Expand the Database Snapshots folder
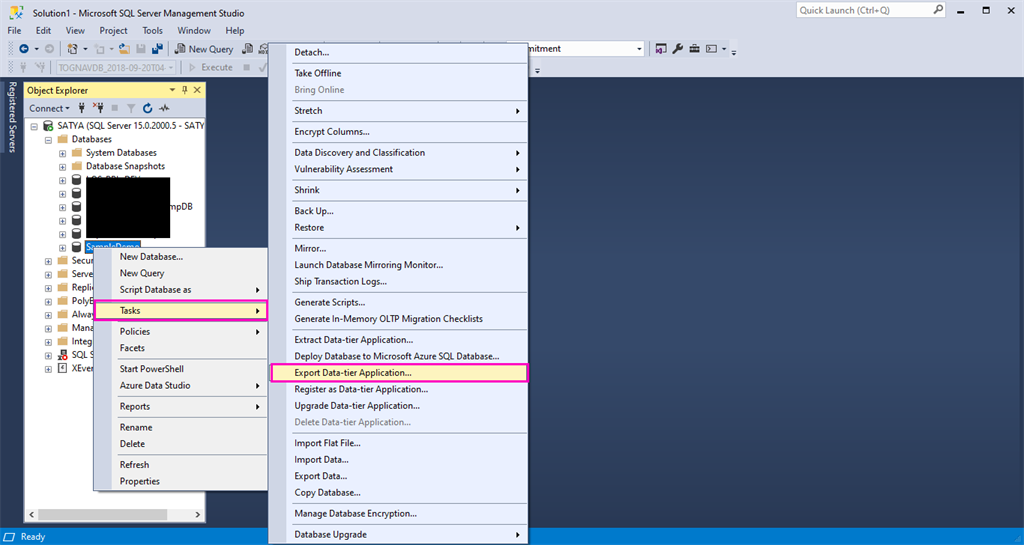Screen dimensions: 1024x545 (x=63, y=167)
